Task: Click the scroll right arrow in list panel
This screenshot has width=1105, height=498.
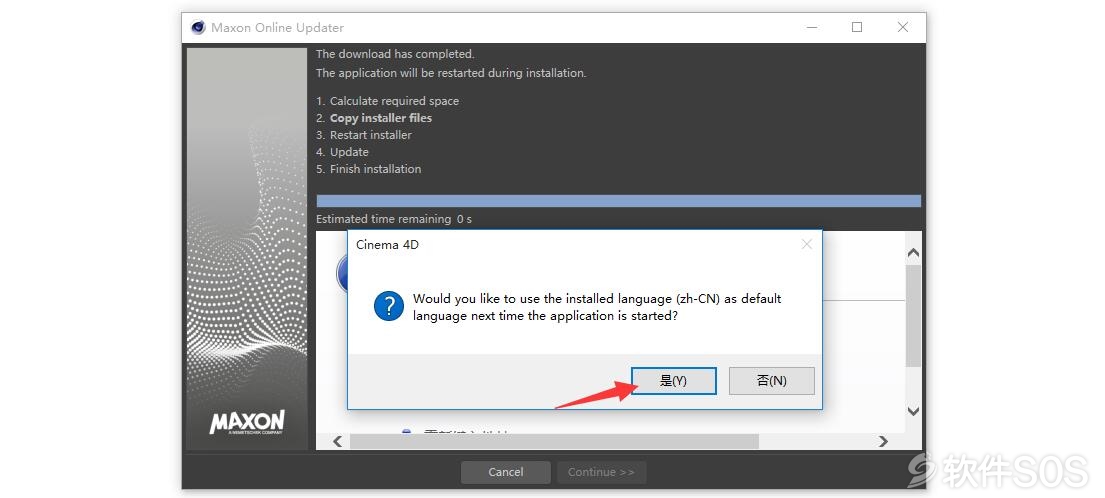Action: [883, 442]
